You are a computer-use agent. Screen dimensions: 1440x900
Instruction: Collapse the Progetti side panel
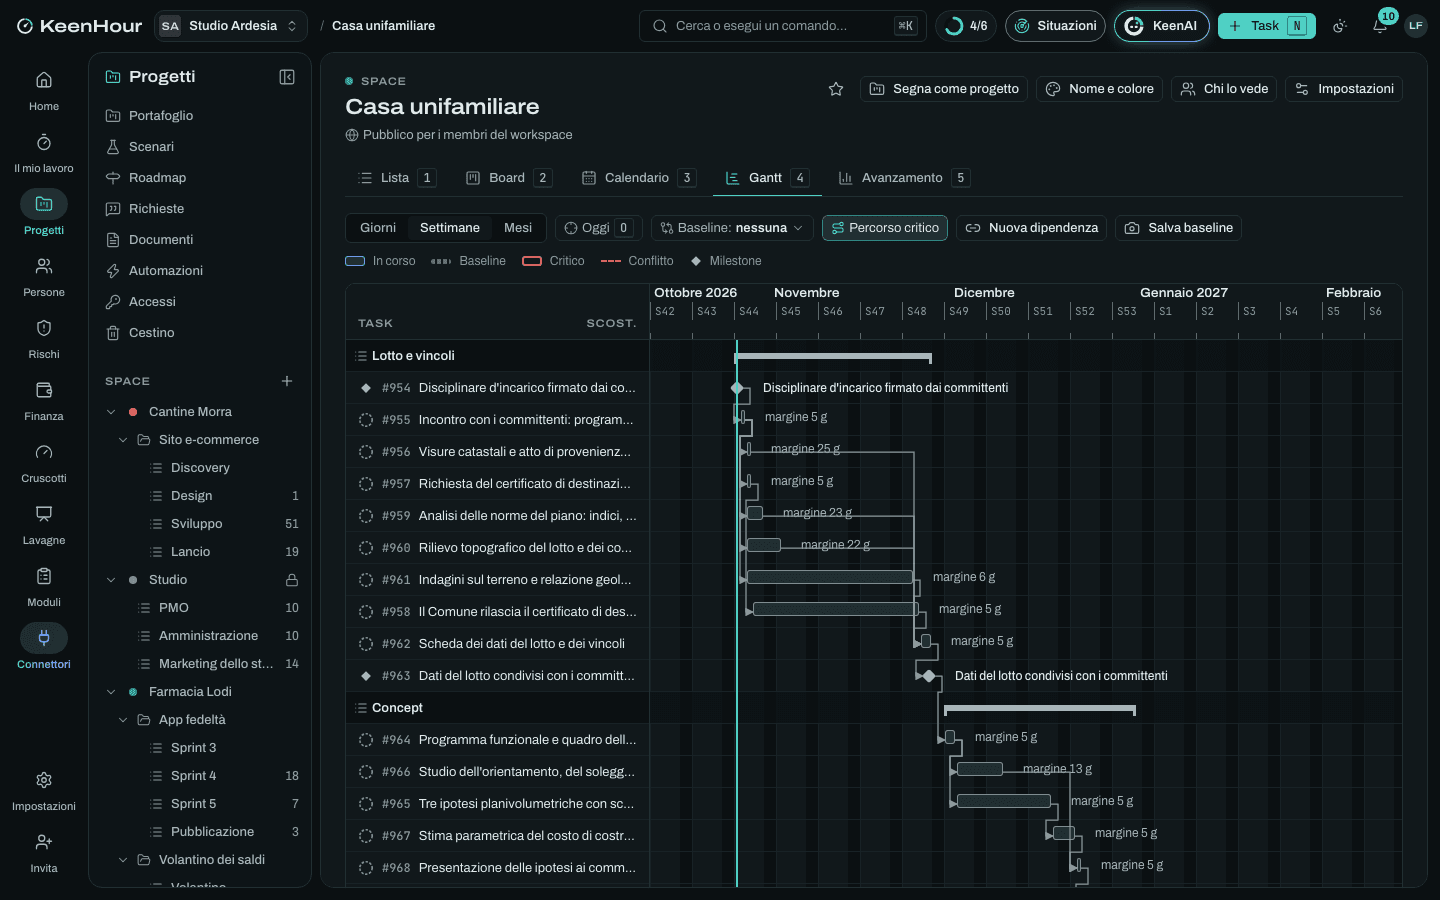[x=287, y=77]
